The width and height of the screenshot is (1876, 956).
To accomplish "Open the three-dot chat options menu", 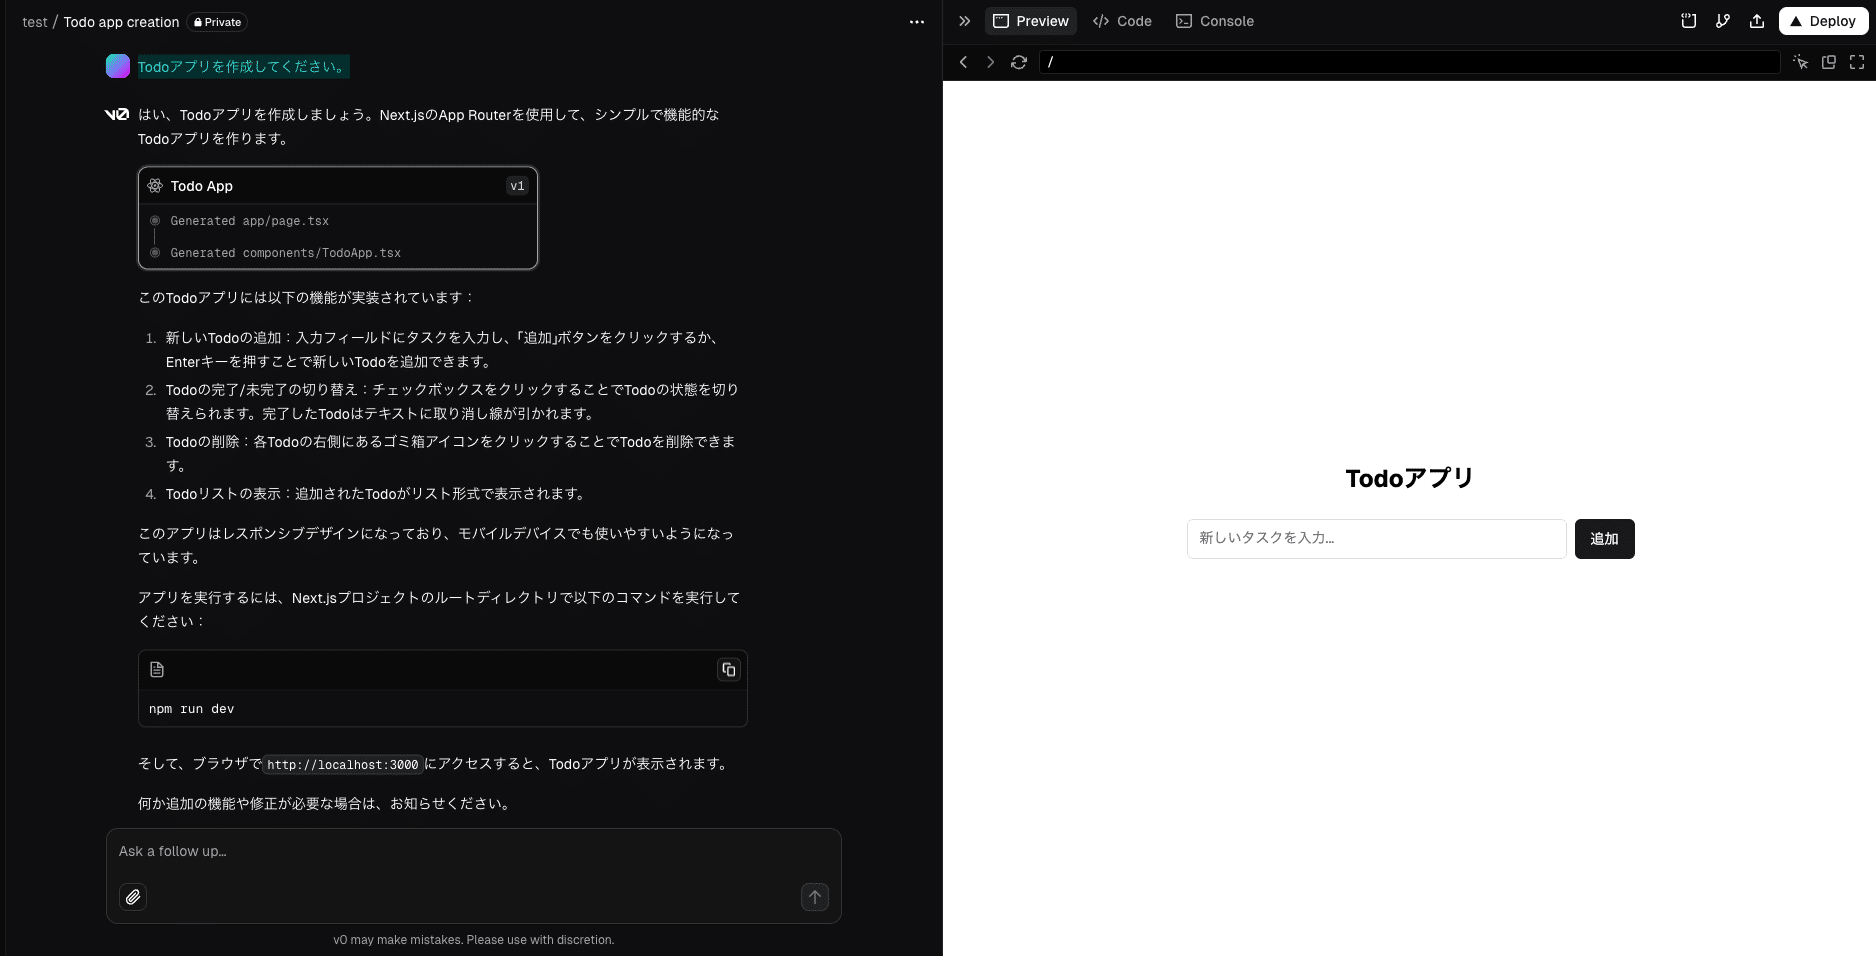I will click(916, 22).
